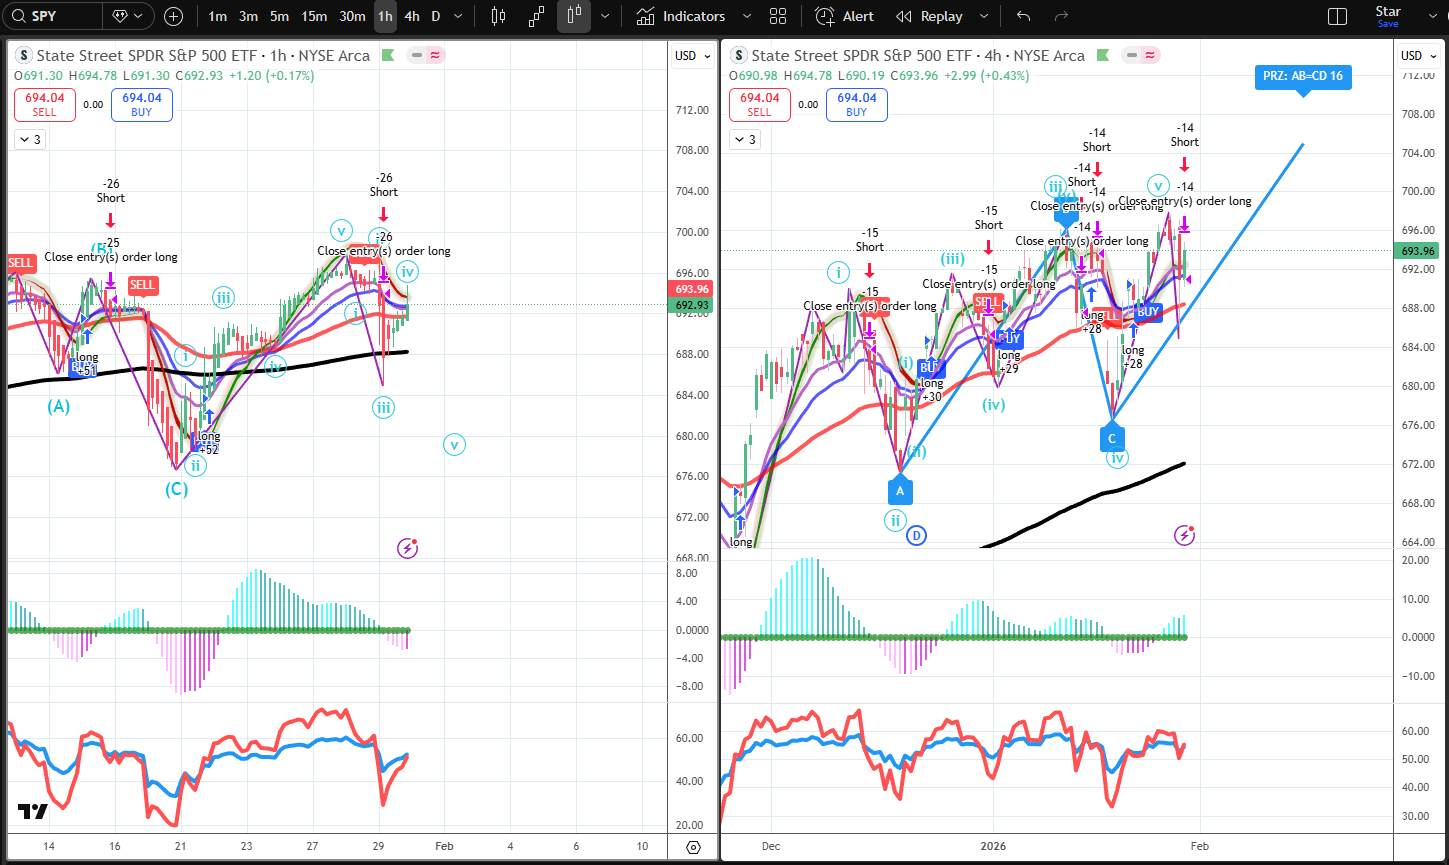The width and height of the screenshot is (1449, 865).
Task: Click the blue 694.04 BUY button on the 4h chart
Action: click(857, 105)
